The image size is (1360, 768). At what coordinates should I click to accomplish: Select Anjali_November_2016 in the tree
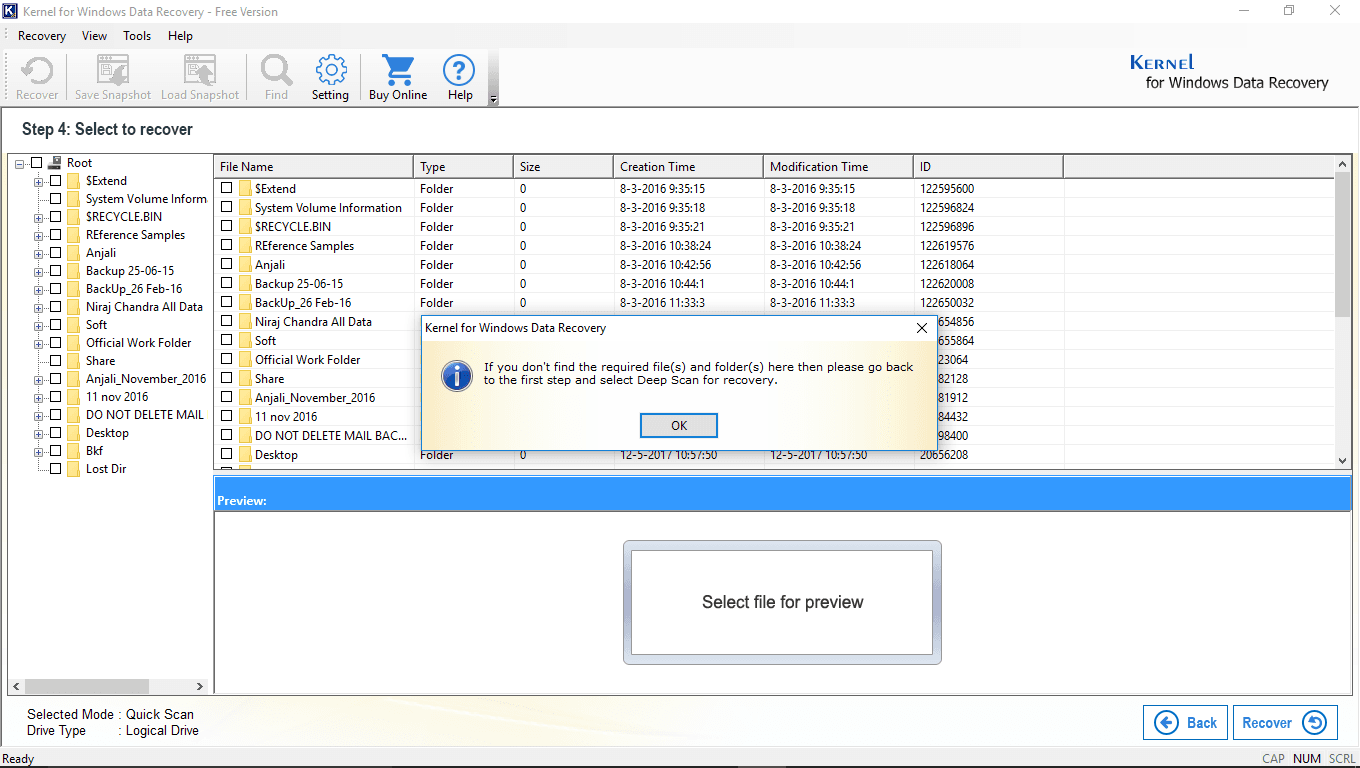(146, 379)
